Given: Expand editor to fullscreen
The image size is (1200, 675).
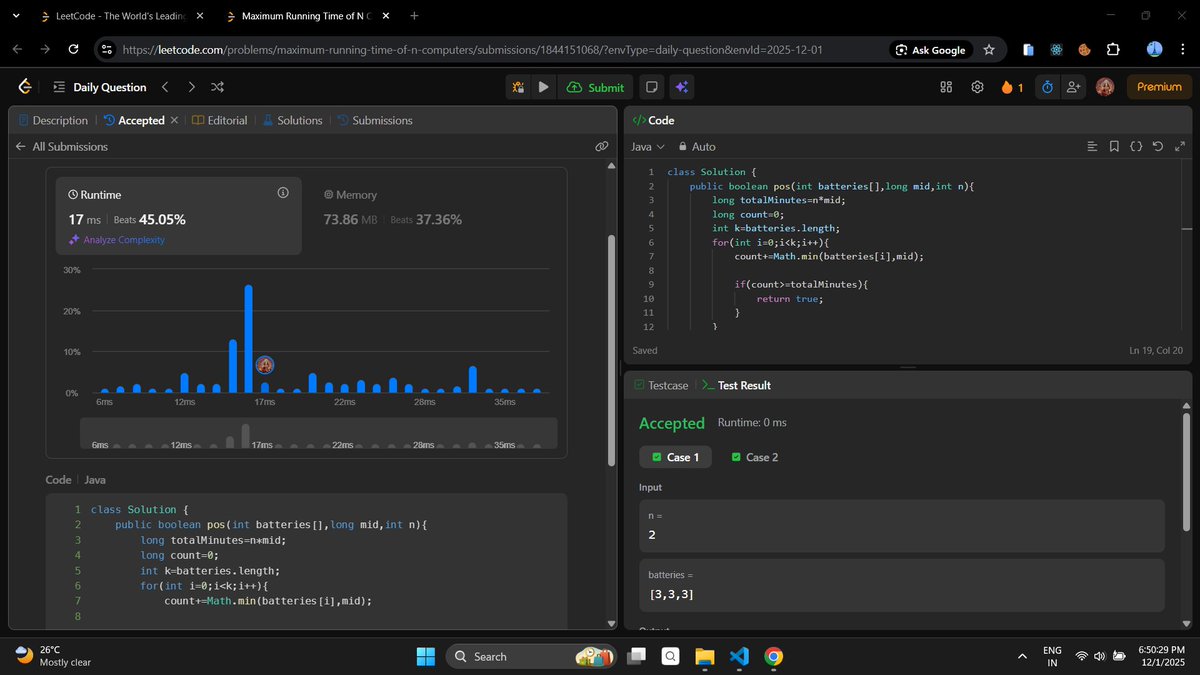Looking at the screenshot, I should (x=1180, y=146).
